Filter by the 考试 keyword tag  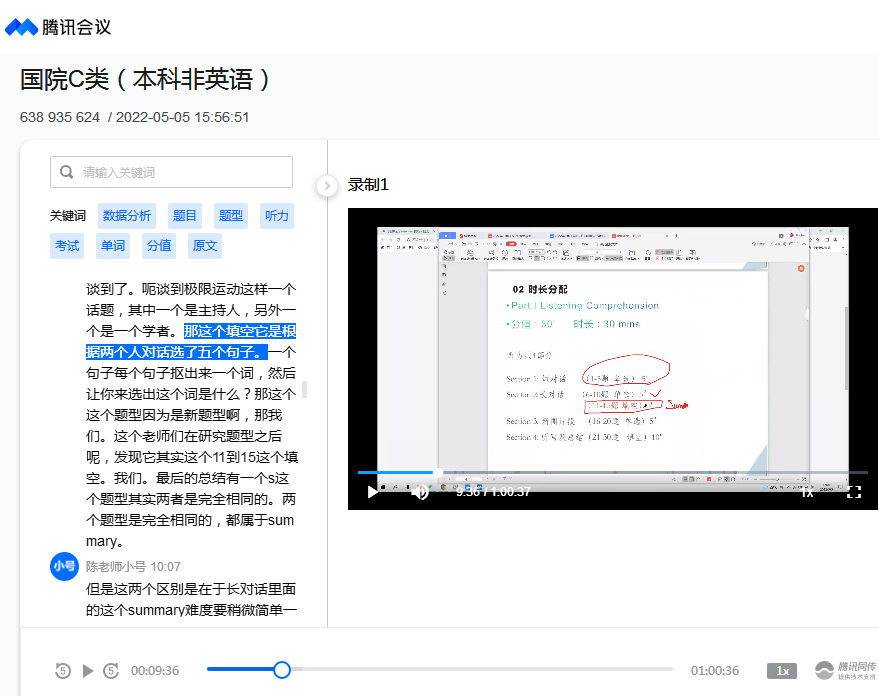pos(67,245)
